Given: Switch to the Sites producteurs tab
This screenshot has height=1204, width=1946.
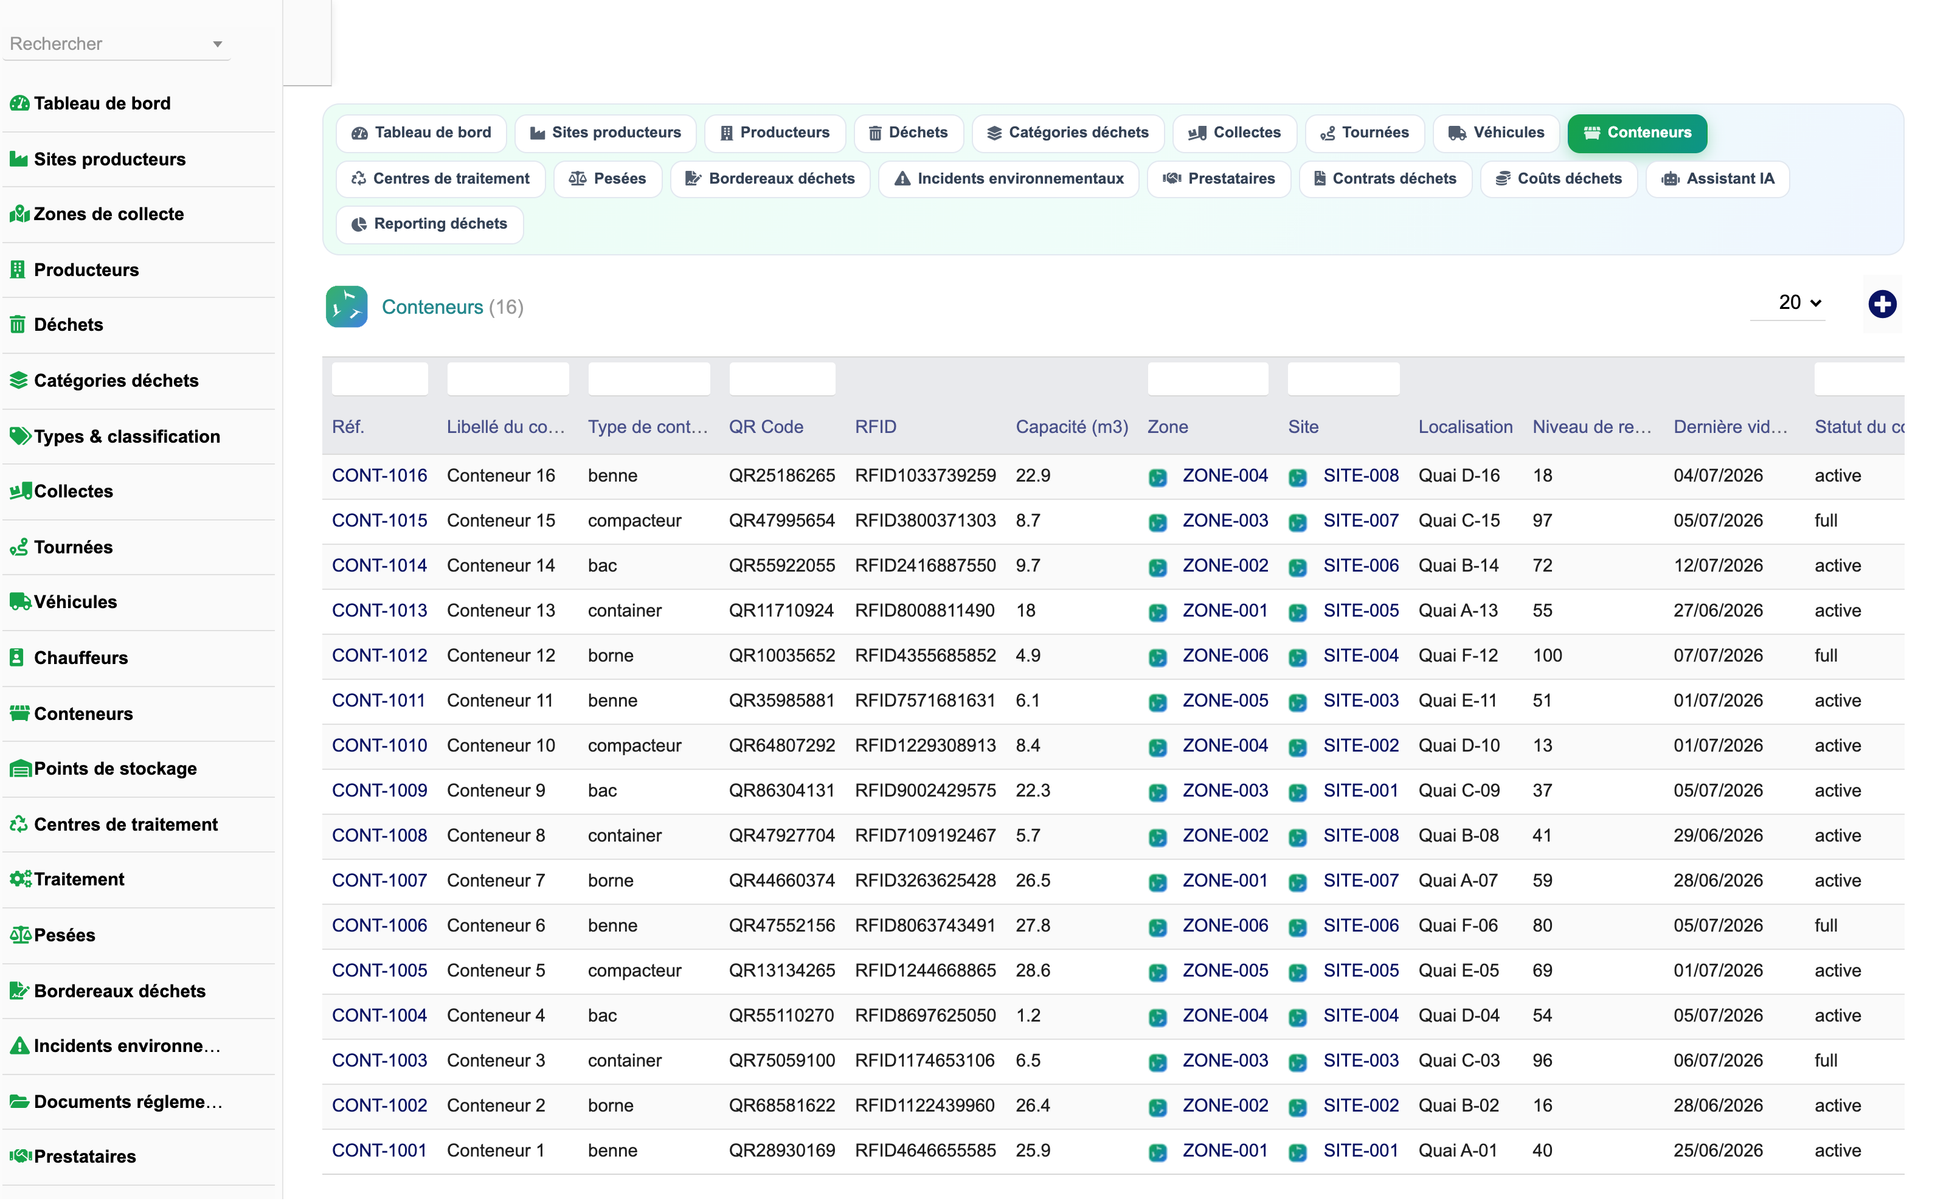Looking at the screenshot, I should pyautogui.click(x=605, y=133).
